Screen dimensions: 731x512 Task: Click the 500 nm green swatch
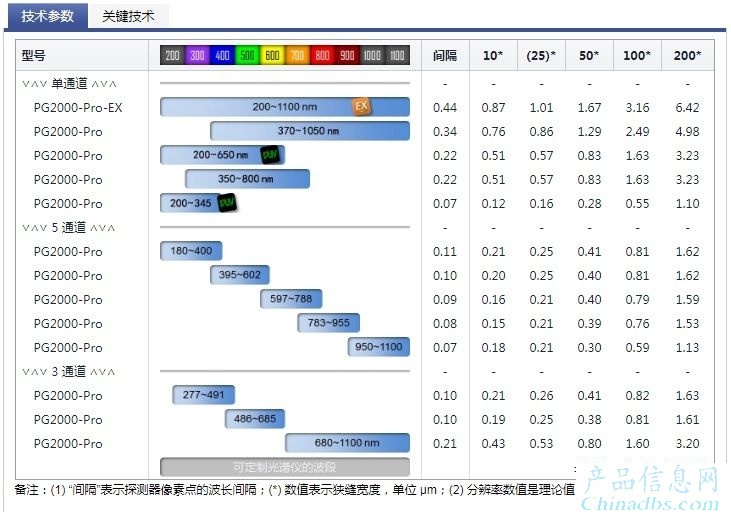pos(247,55)
